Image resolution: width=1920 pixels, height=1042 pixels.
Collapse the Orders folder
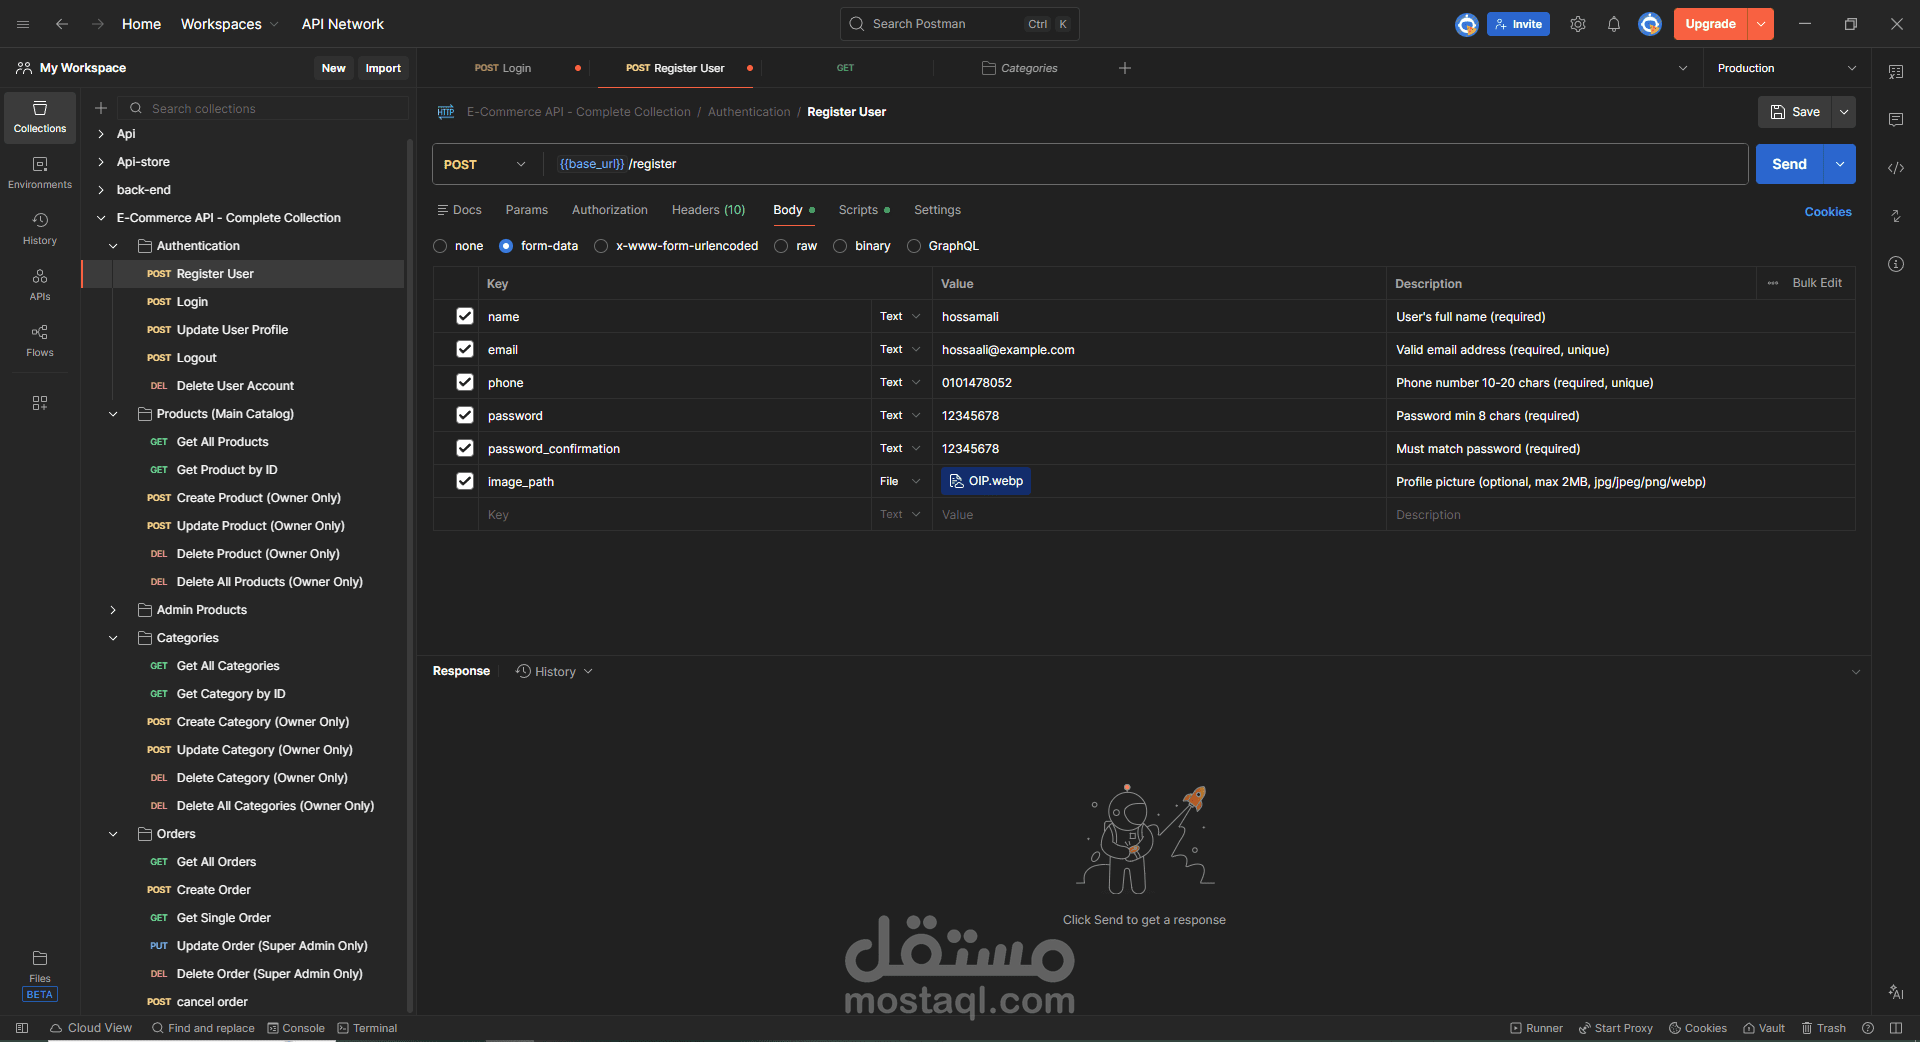click(113, 834)
